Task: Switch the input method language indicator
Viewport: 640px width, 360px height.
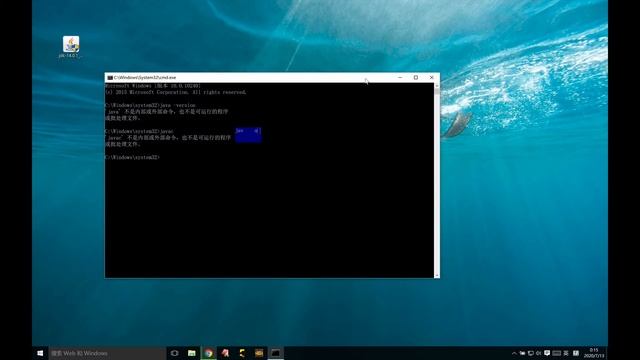Action: 566,353
